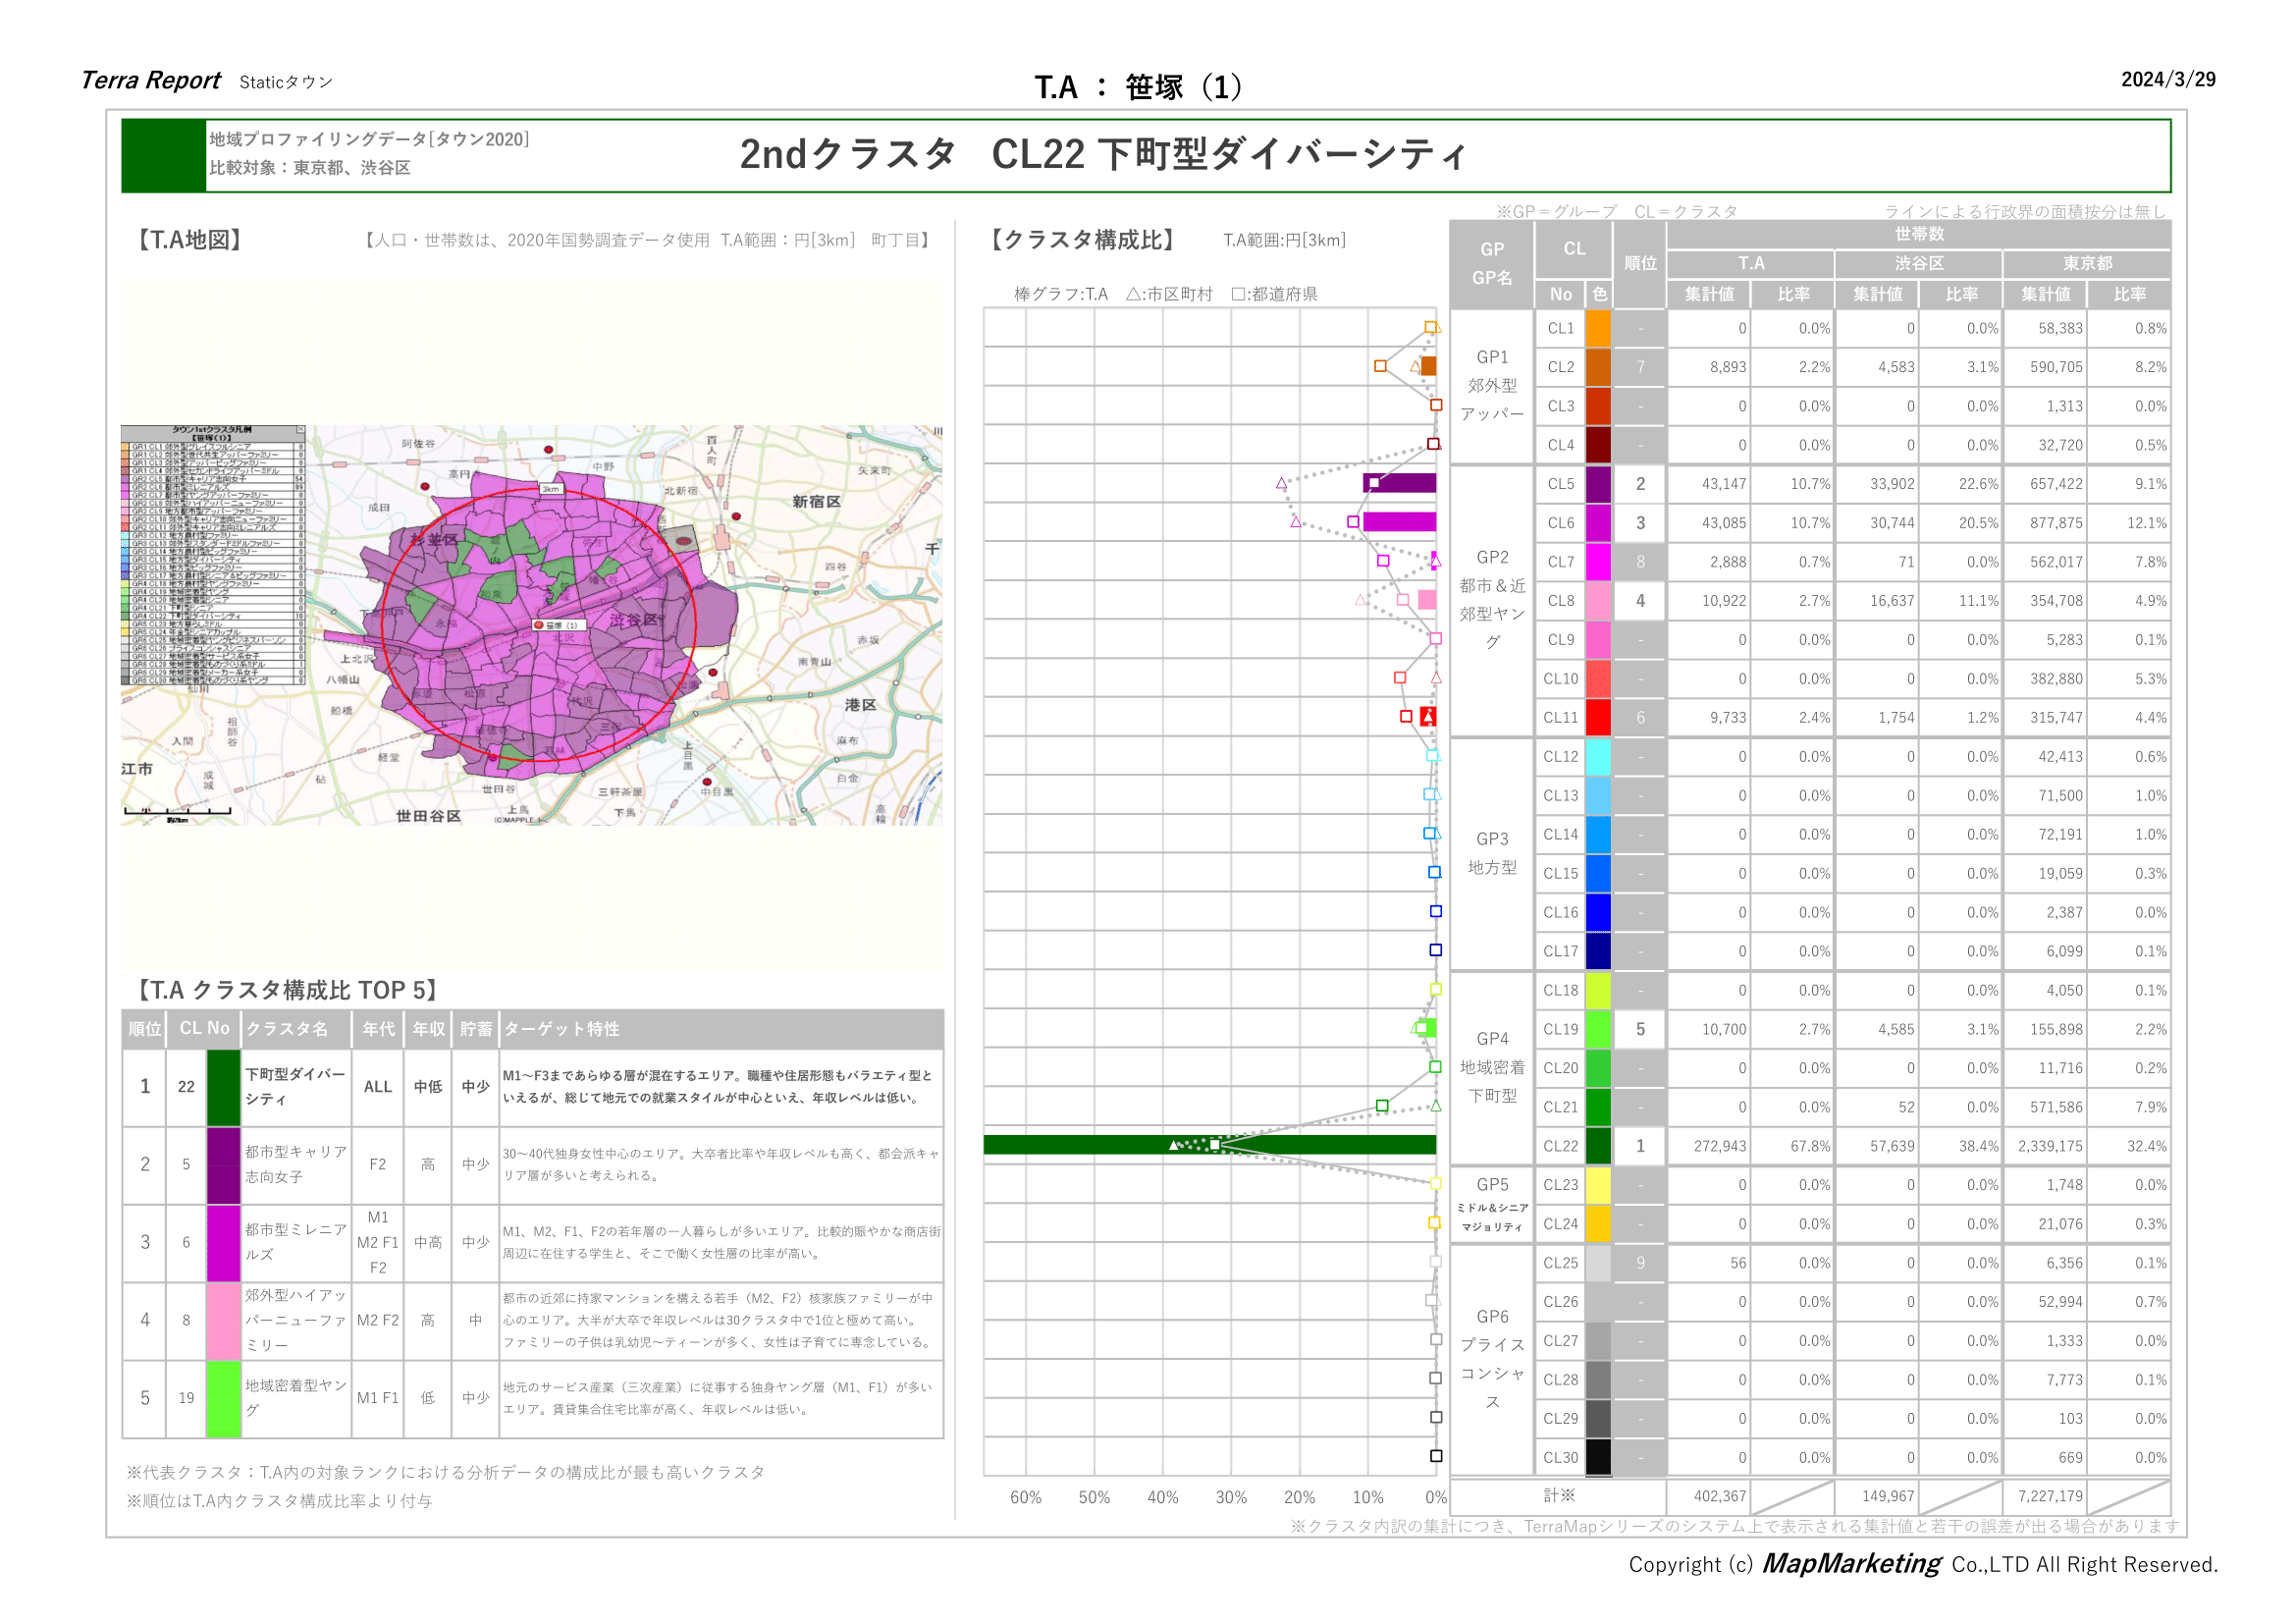Click the 東京都 column header

point(2087,264)
